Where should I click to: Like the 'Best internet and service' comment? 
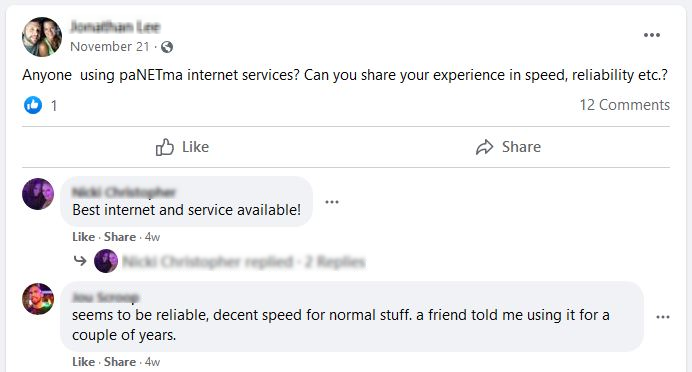pos(83,237)
